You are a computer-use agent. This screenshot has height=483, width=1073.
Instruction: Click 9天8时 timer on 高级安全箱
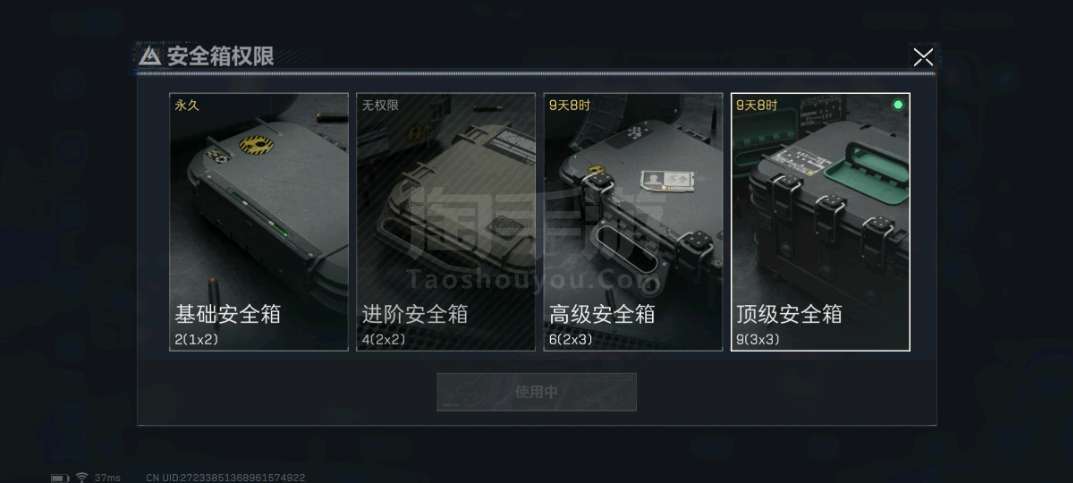coord(569,105)
